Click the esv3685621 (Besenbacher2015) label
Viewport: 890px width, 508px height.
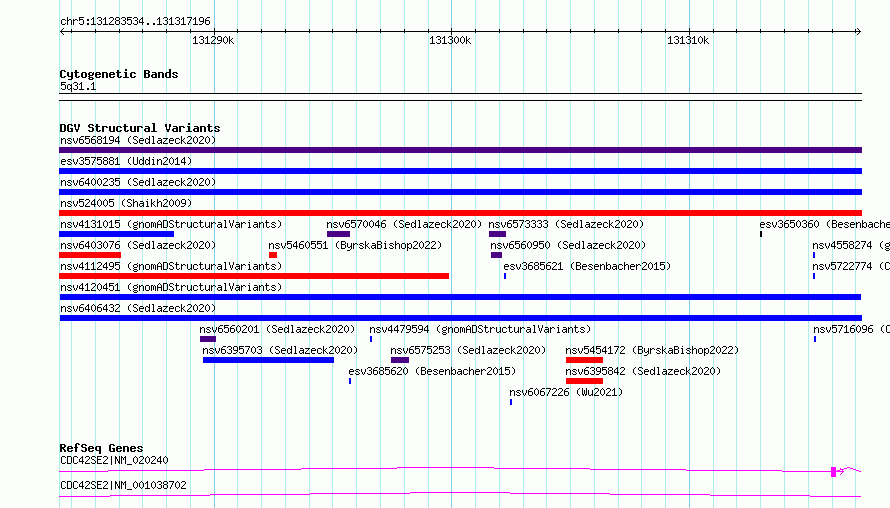tap(587, 266)
